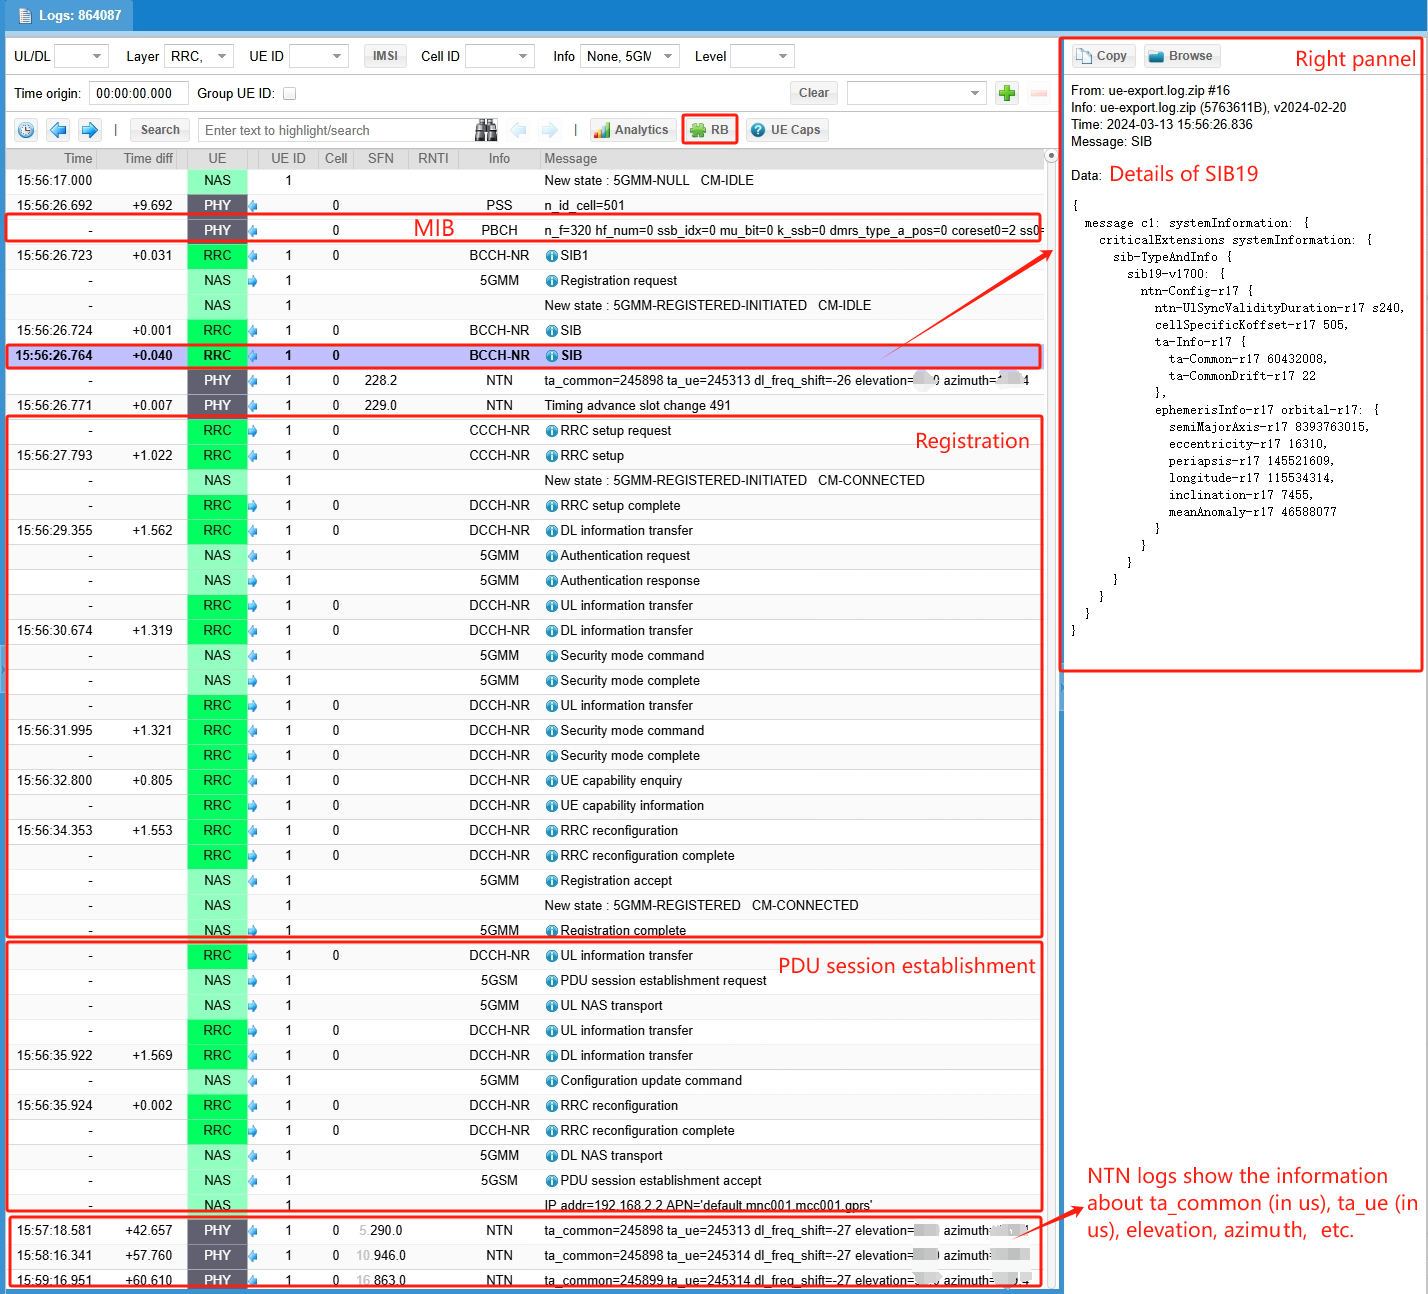Click the clock time display icon
The height and width of the screenshot is (1294, 1428).
pos(26,130)
